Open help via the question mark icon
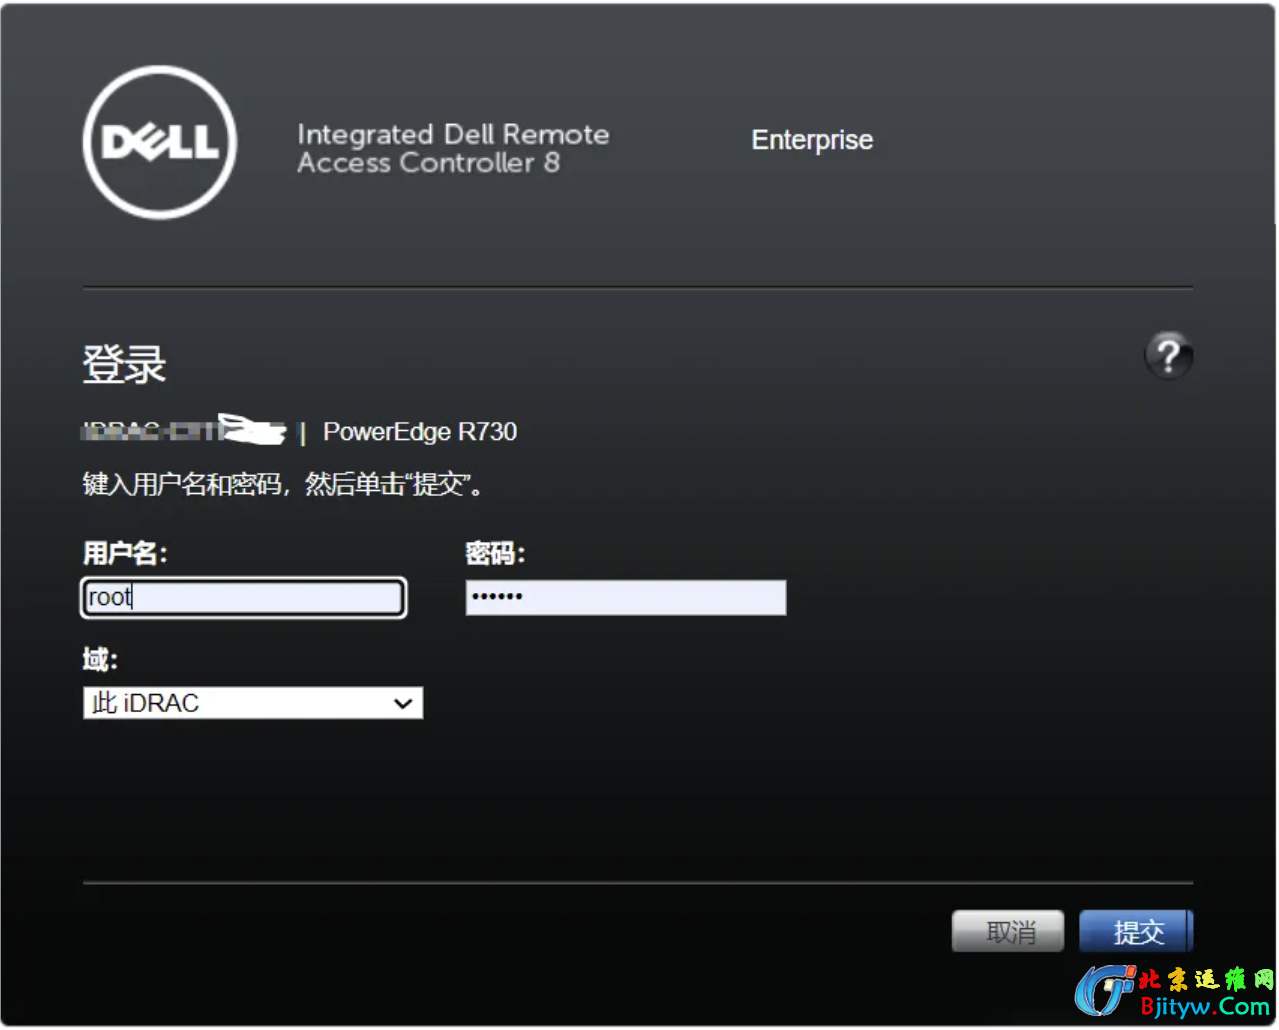The height and width of the screenshot is (1030, 1279). pos(1167,355)
